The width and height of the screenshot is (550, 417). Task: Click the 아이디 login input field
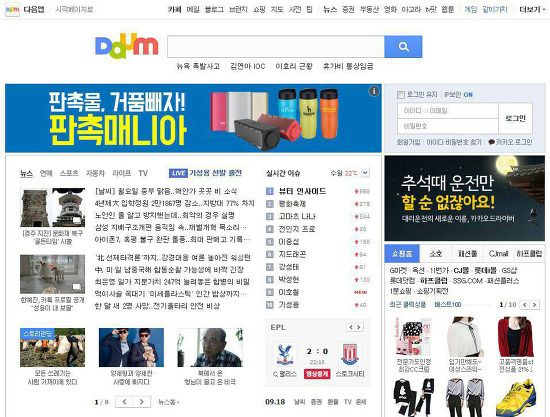448,111
